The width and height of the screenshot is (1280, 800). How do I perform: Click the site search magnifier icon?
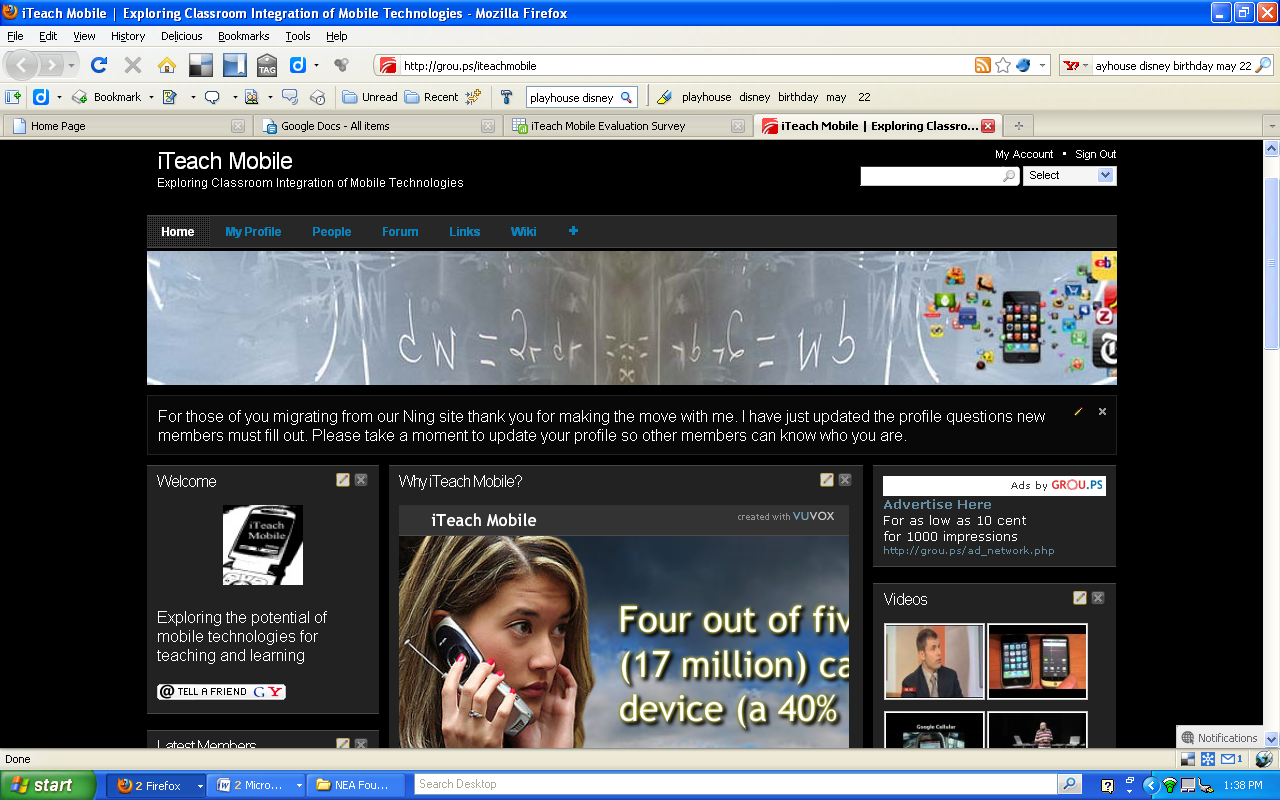point(1009,176)
